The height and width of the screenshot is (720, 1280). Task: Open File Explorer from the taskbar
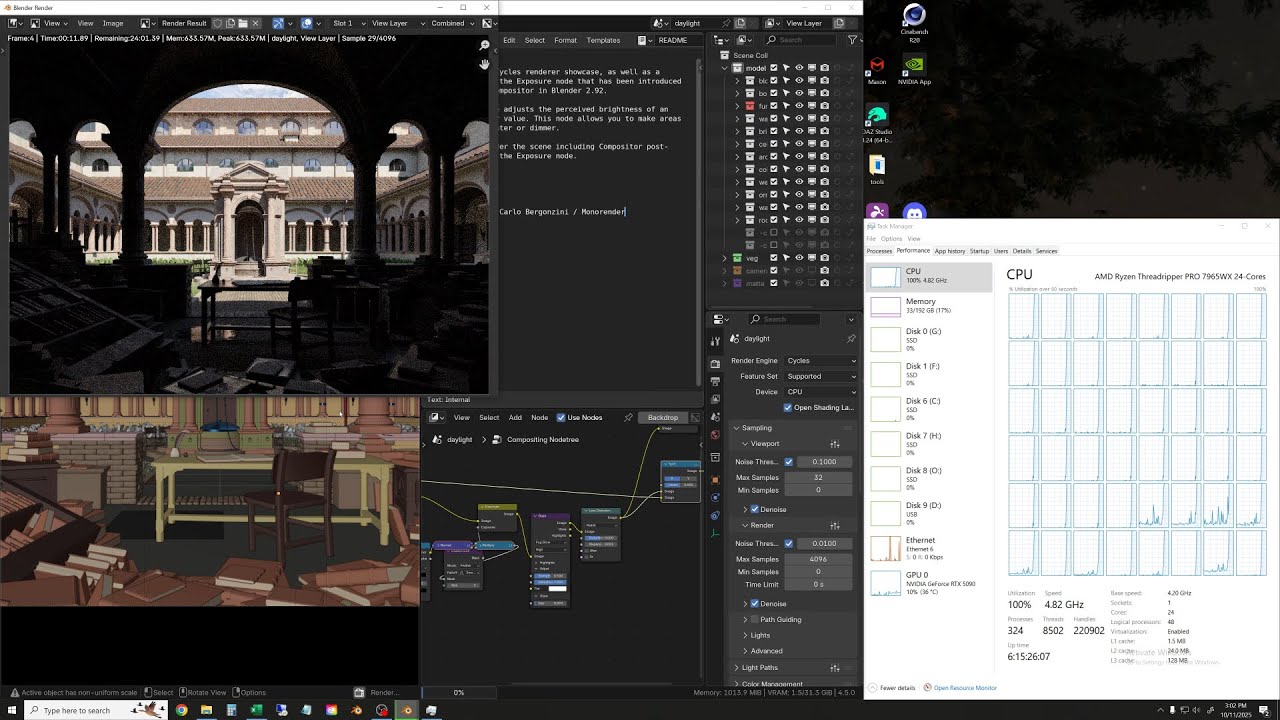[x=207, y=710]
